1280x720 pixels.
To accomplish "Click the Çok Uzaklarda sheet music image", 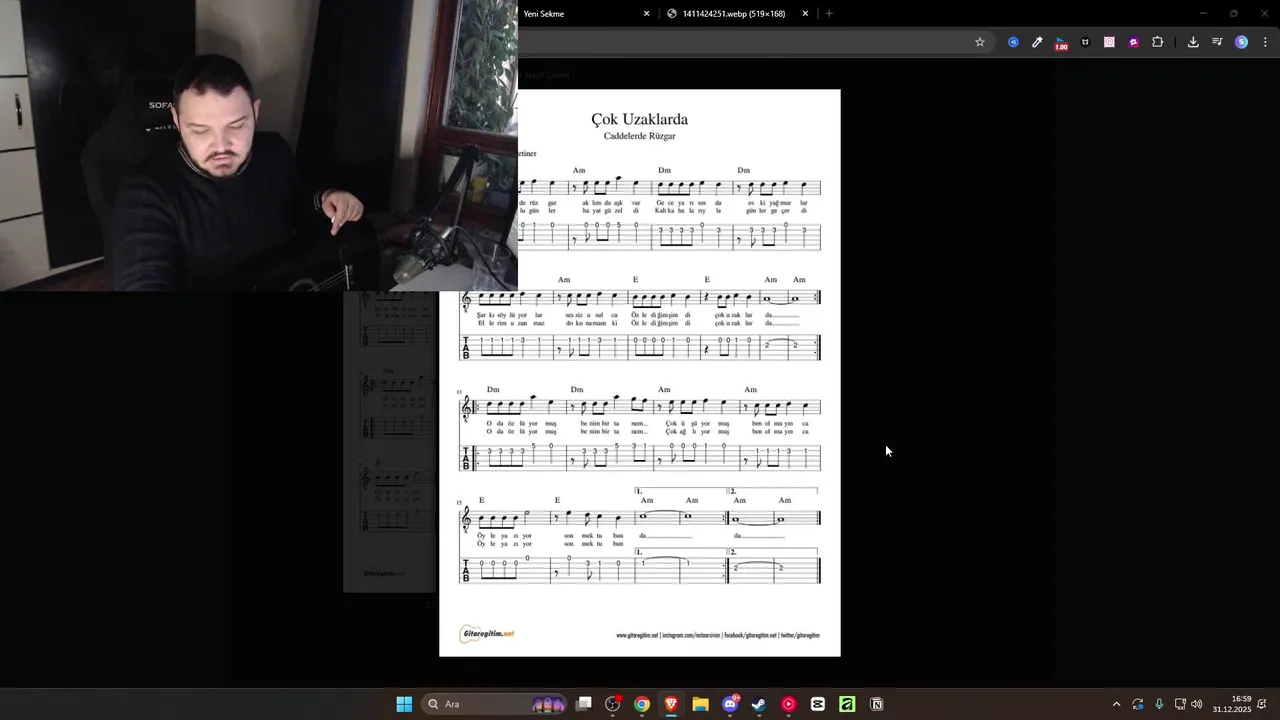I will tap(640, 373).
